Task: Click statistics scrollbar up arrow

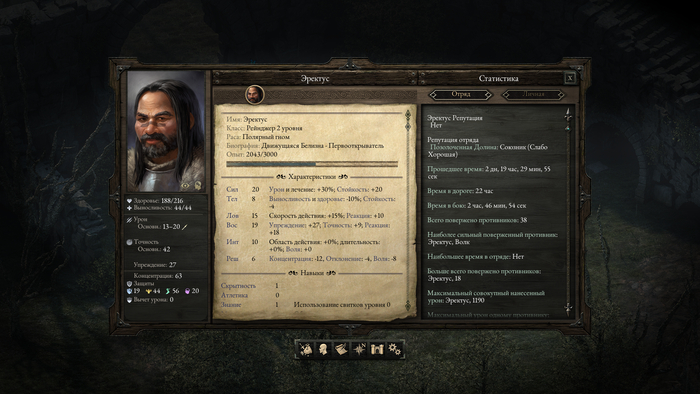Action: (x=568, y=114)
